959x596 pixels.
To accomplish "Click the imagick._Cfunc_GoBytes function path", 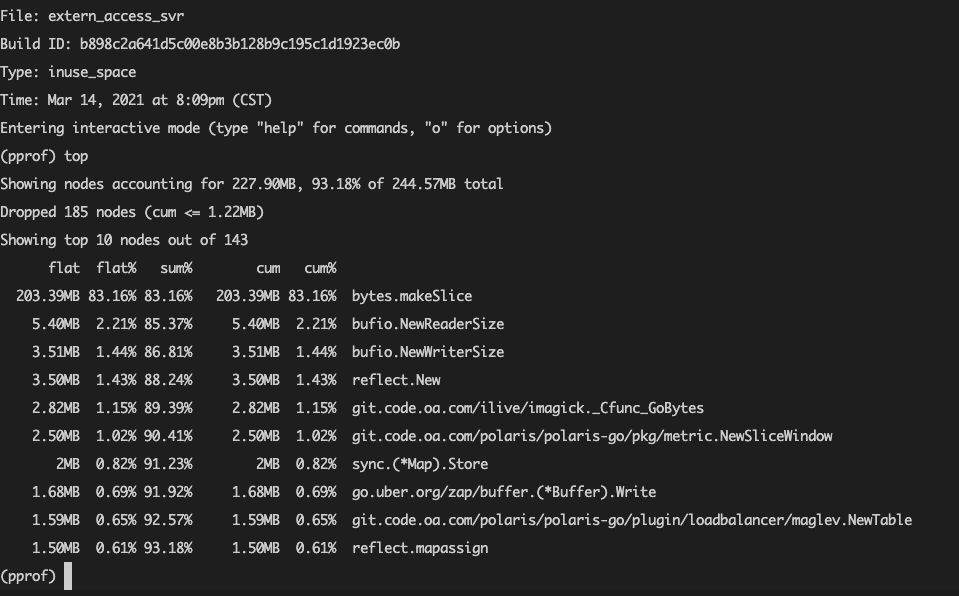I will [527, 408].
